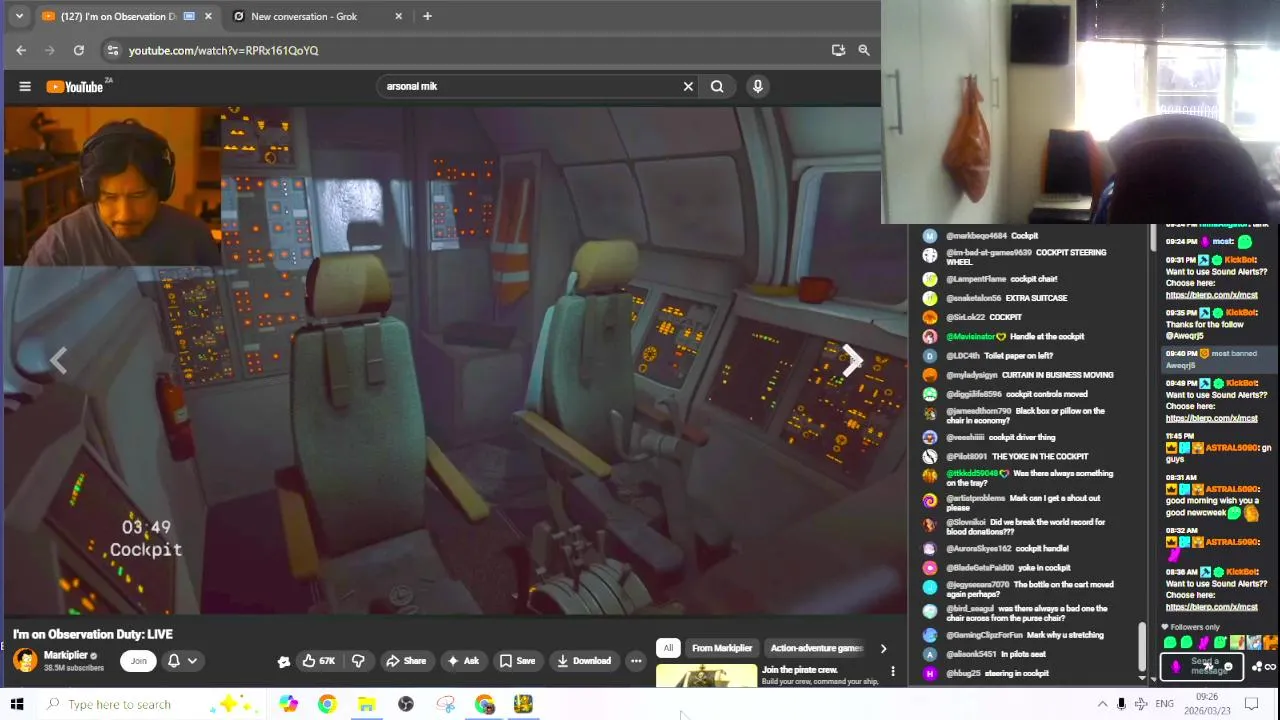Open the Join the pirate crew thumbnail
The height and width of the screenshot is (720, 1280).
pos(706,676)
